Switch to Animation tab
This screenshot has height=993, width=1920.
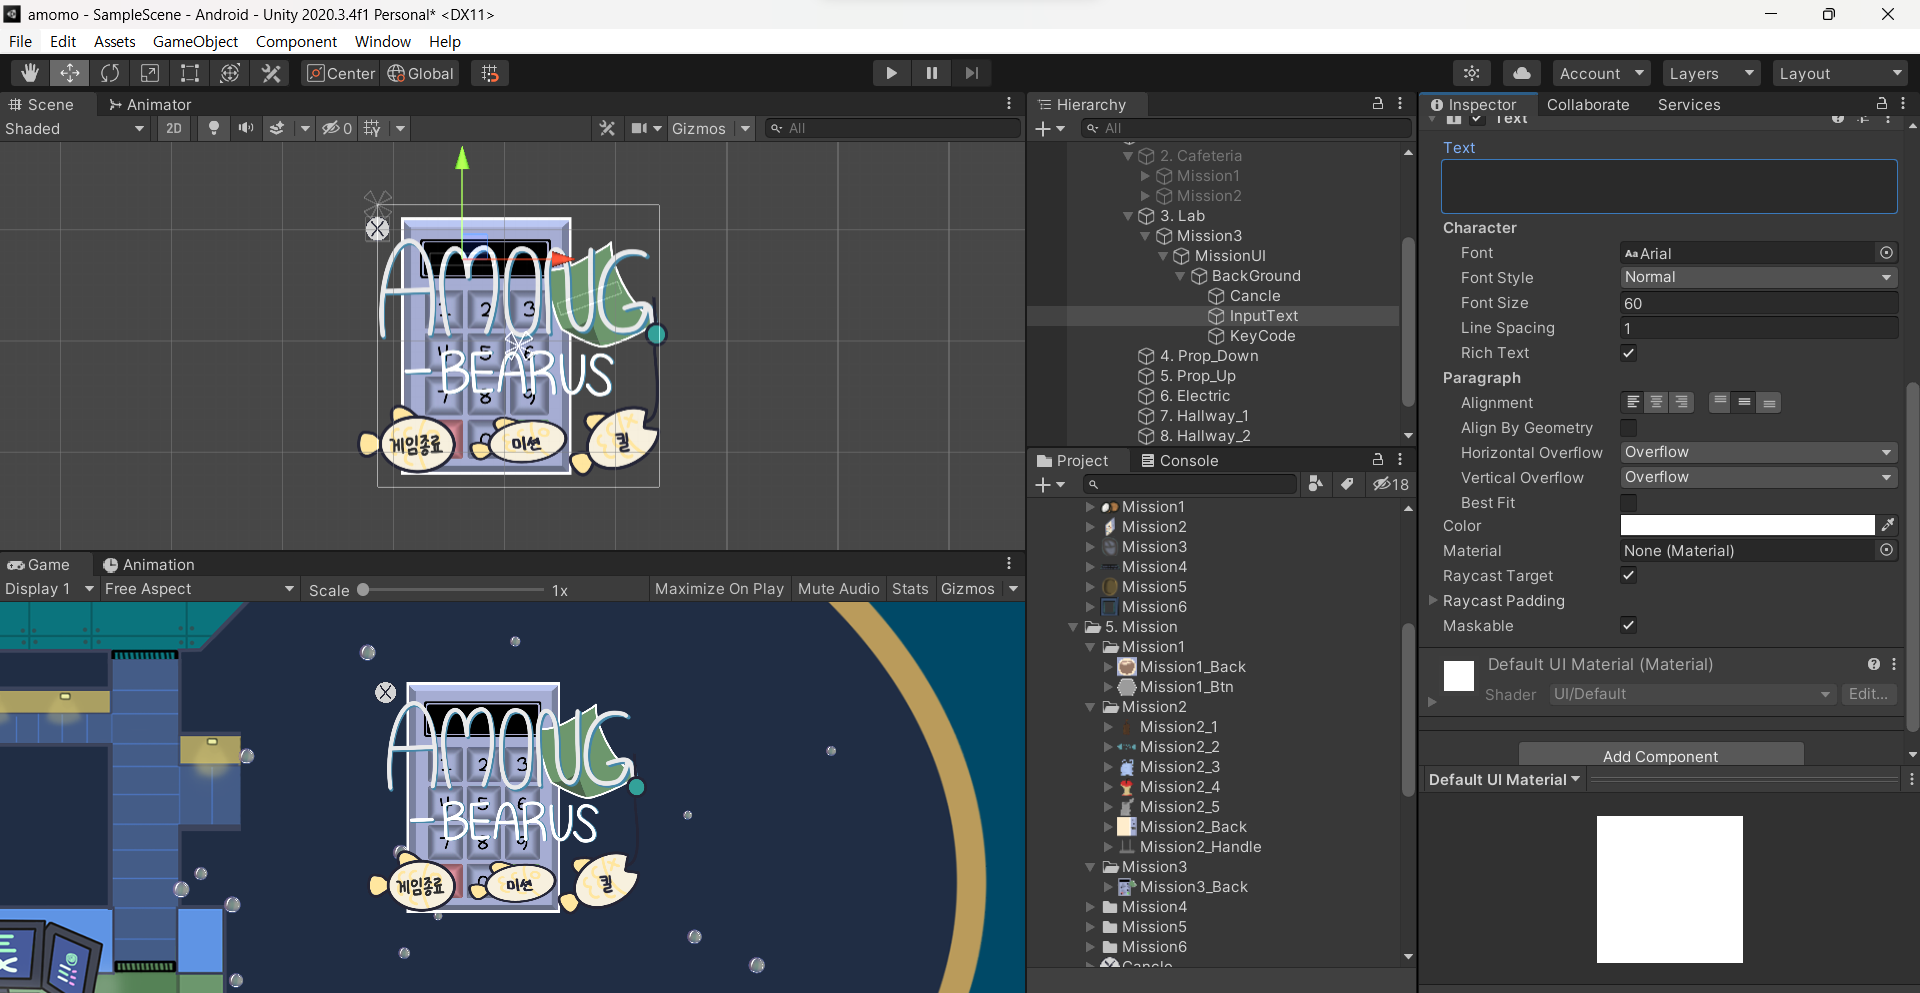[149, 564]
